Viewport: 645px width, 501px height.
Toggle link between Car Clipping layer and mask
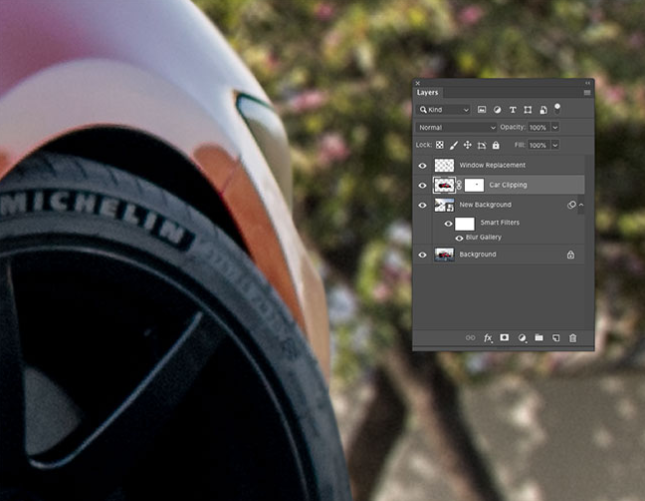point(459,185)
